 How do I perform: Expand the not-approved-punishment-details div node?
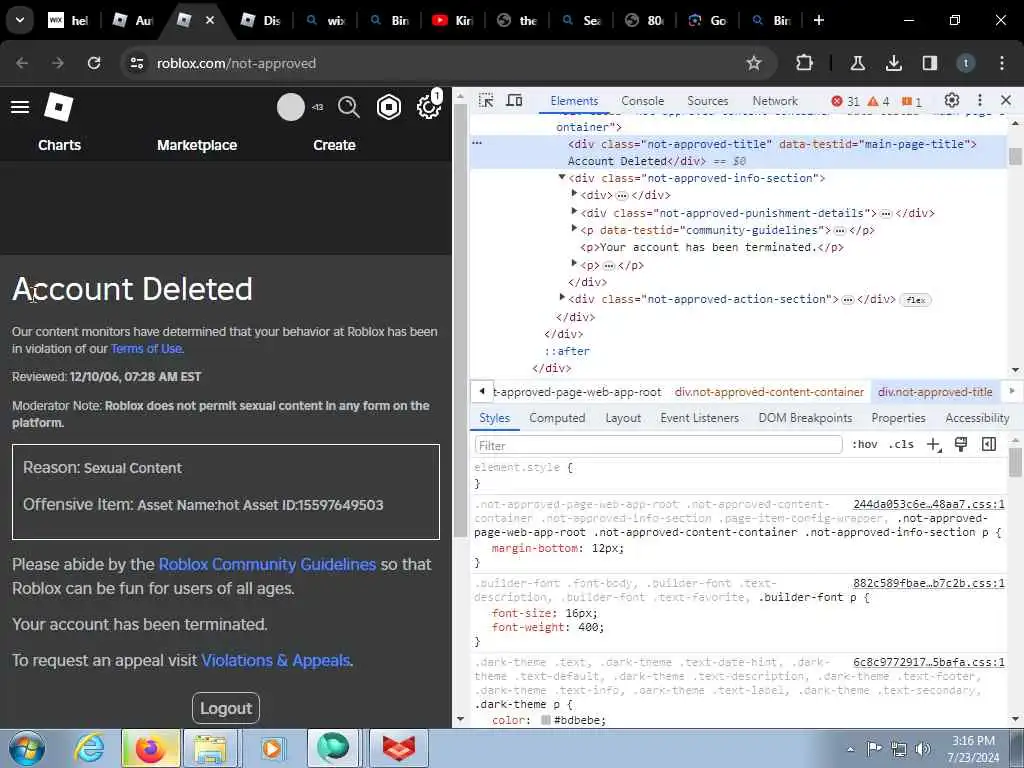(574, 212)
